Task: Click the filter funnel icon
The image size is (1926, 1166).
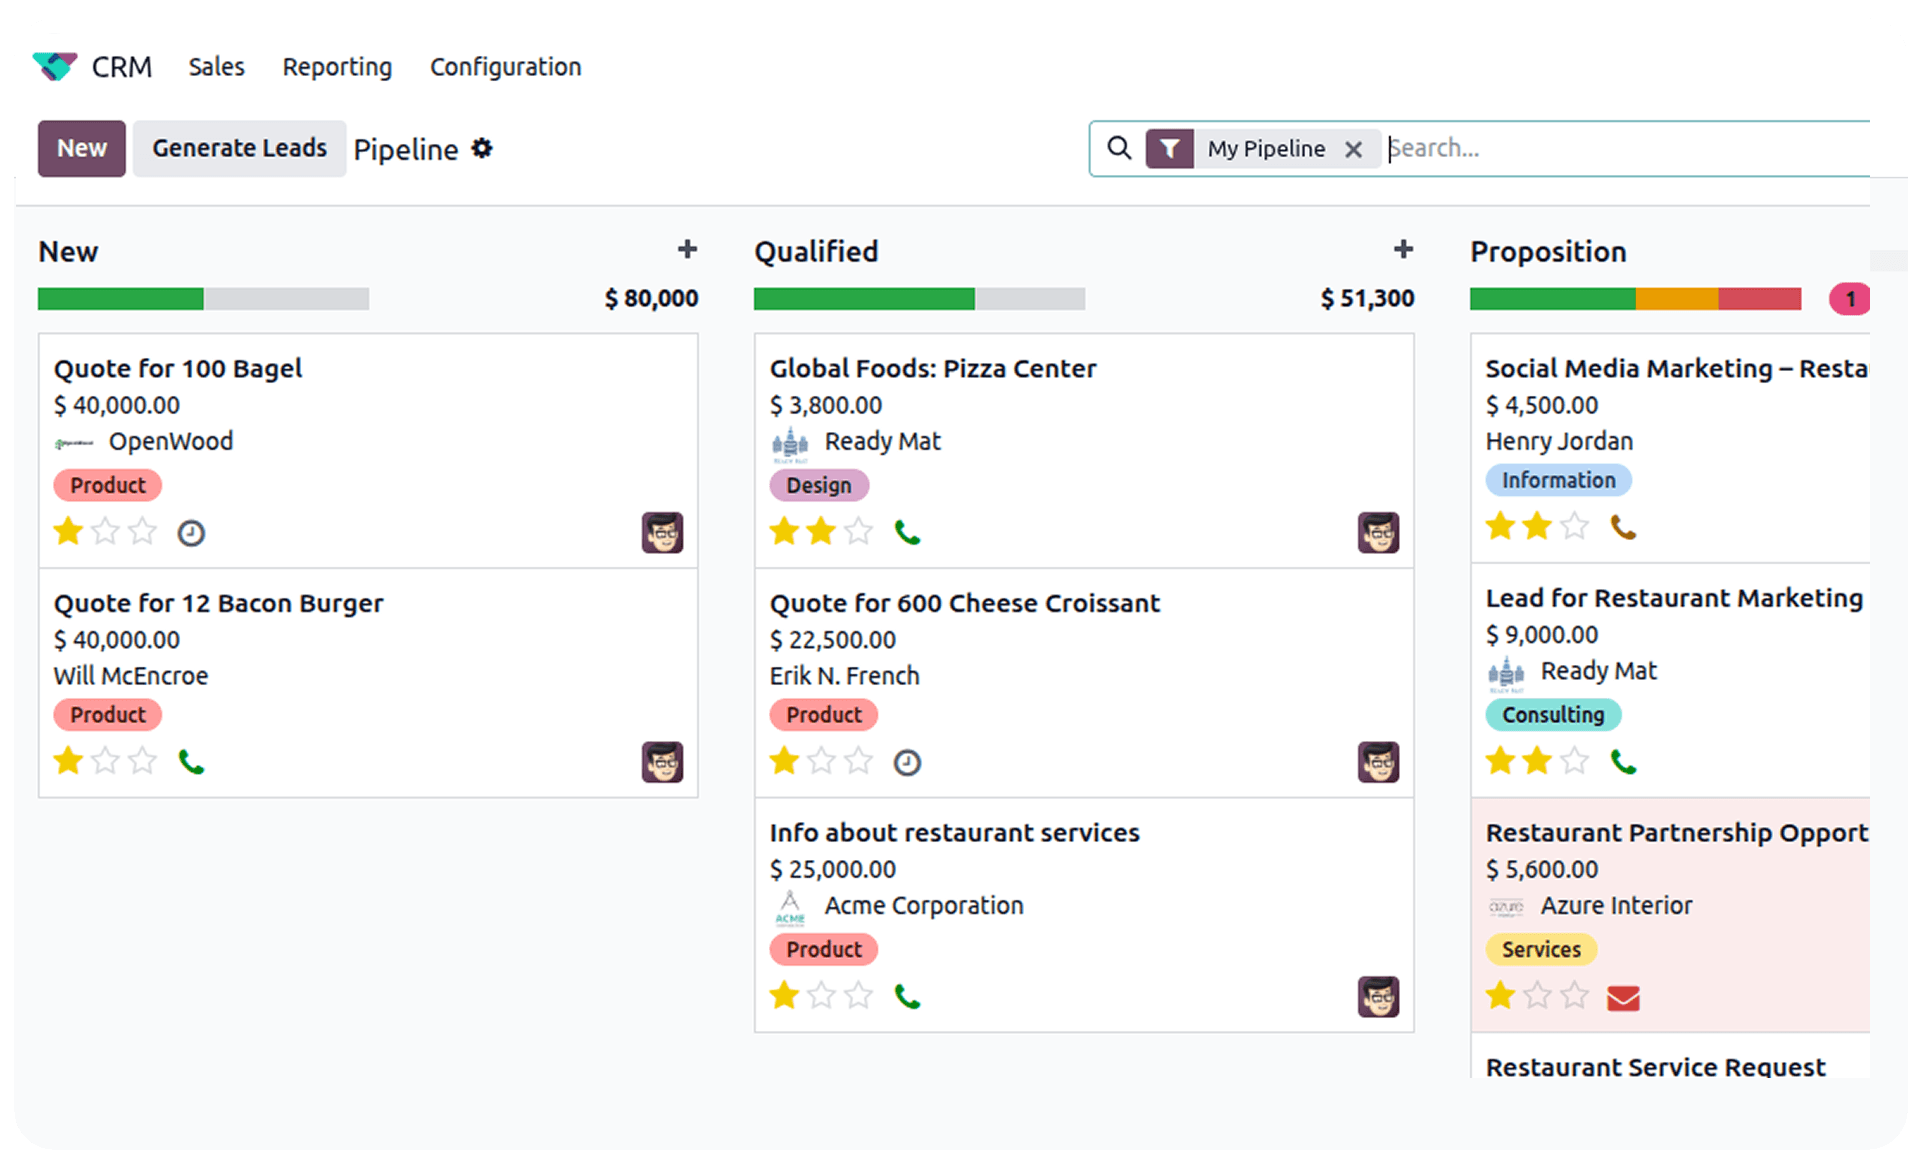Action: 1169,149
